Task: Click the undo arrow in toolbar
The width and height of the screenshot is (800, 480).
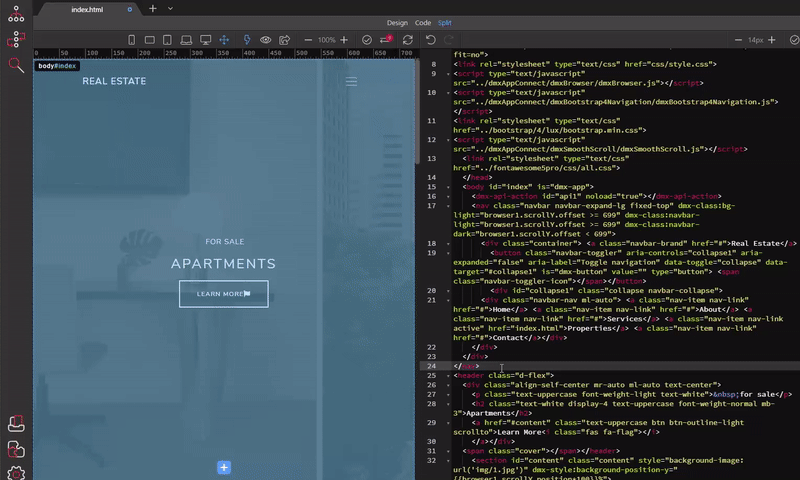Action: coord(431,40)
